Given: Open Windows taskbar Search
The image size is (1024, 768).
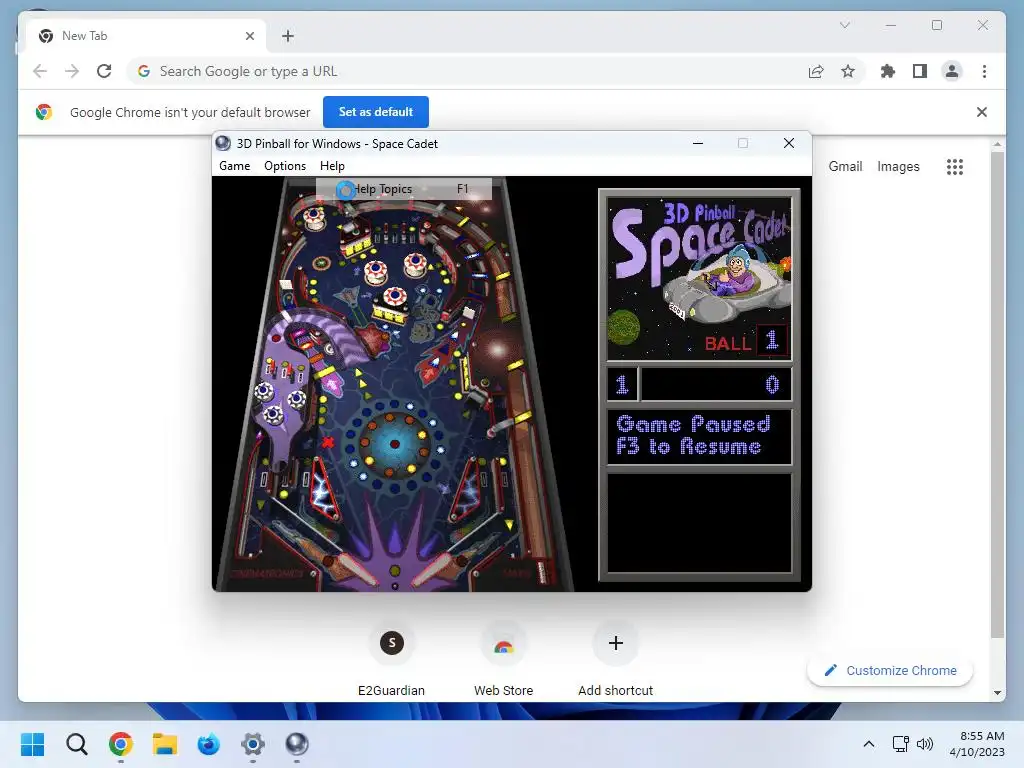Looking at the screenshot, I should 76,744.
